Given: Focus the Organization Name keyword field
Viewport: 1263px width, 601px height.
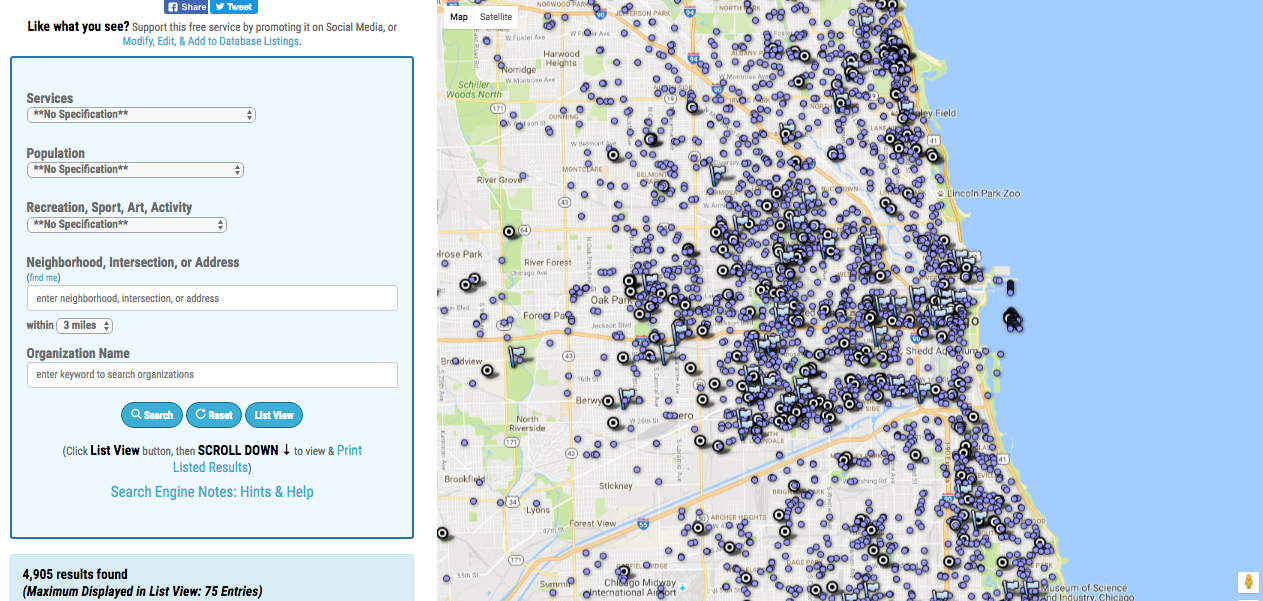Looking at the screenshot, I should 212,375.
